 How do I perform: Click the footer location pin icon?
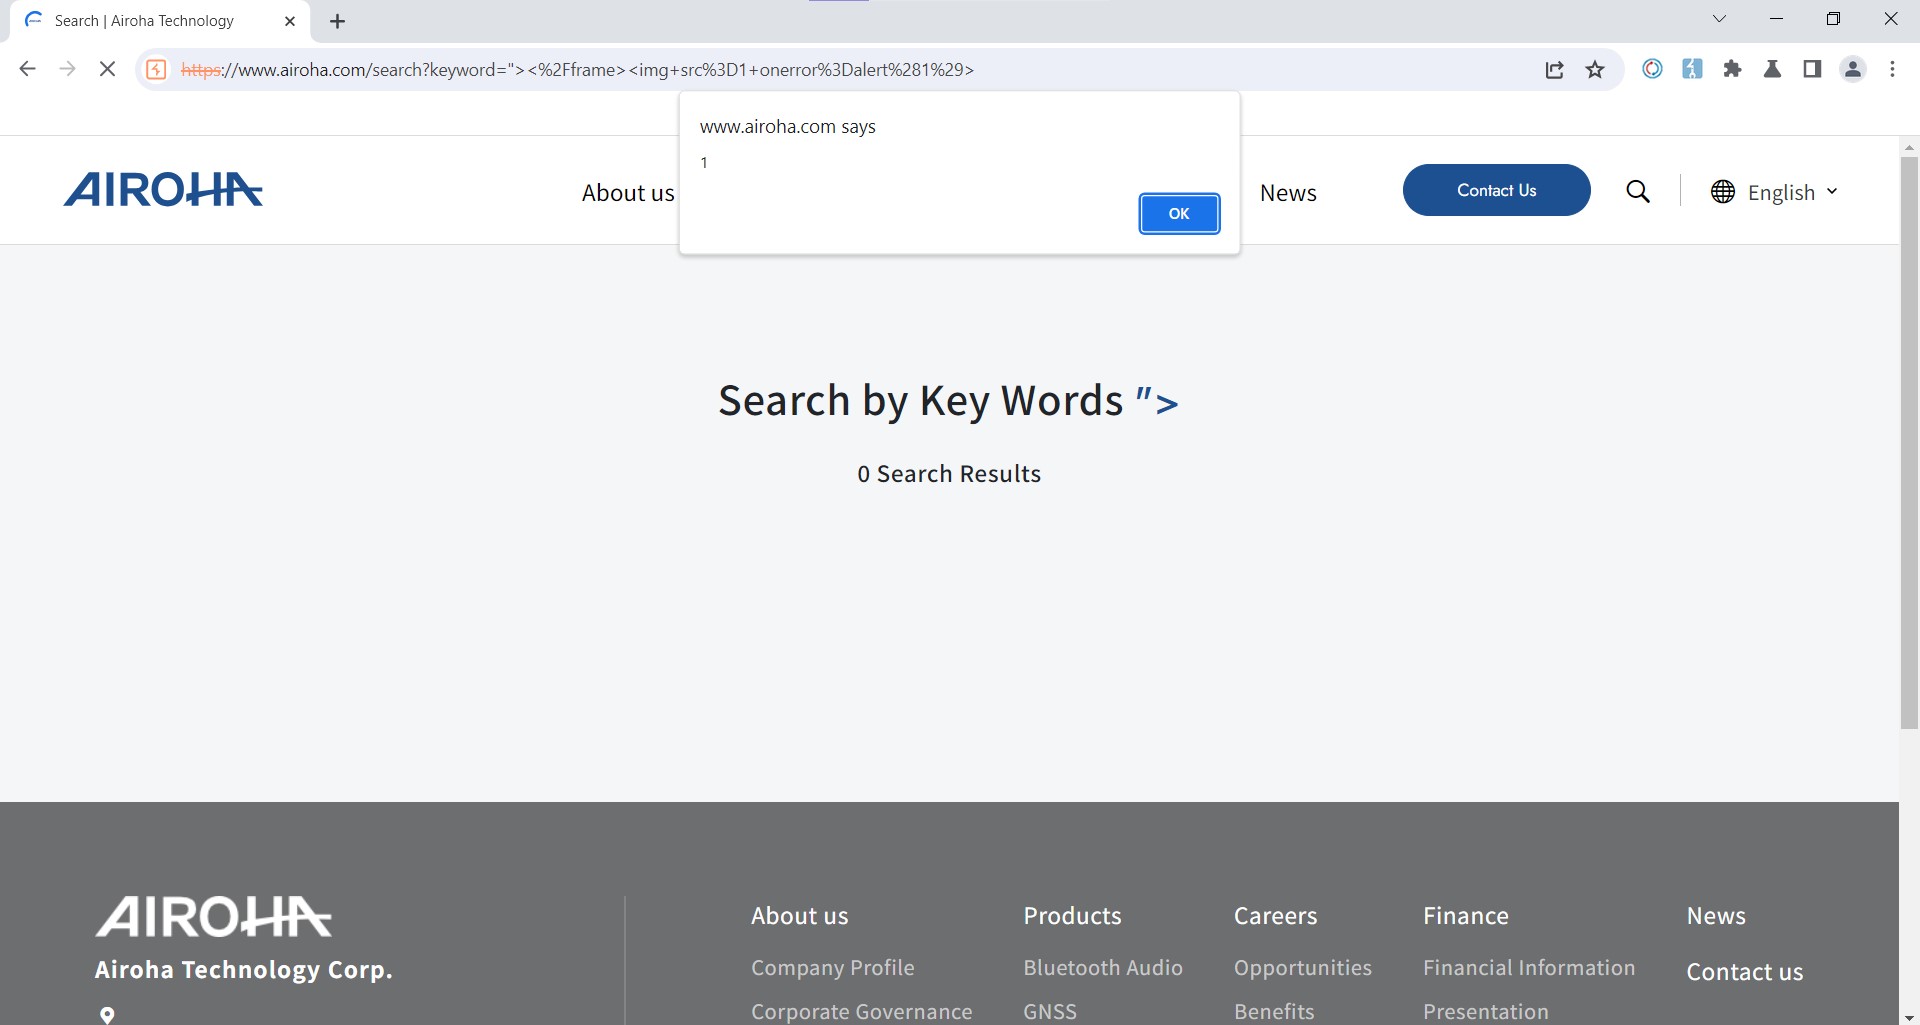(x=107, y=1015)
